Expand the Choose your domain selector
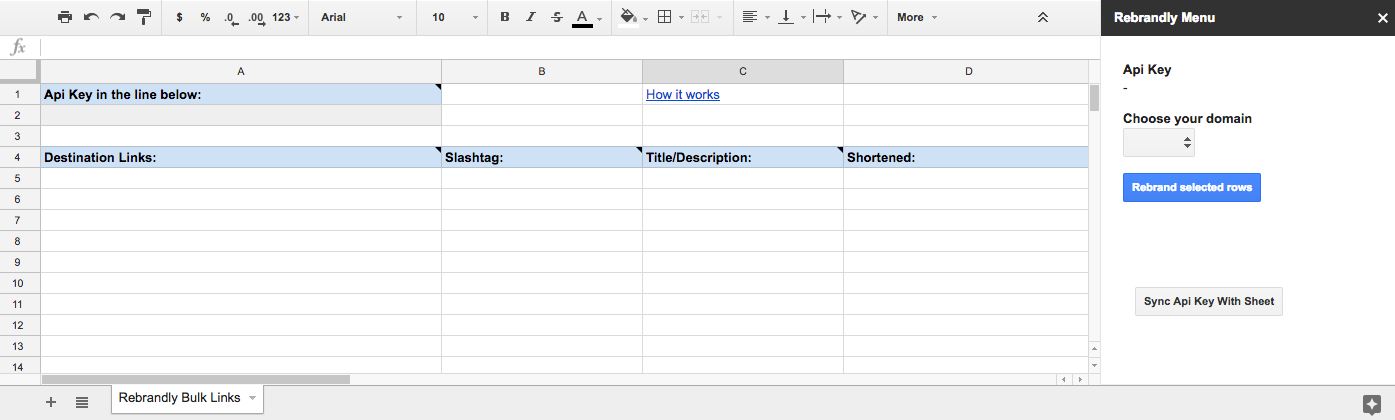 pos(1159,143)
